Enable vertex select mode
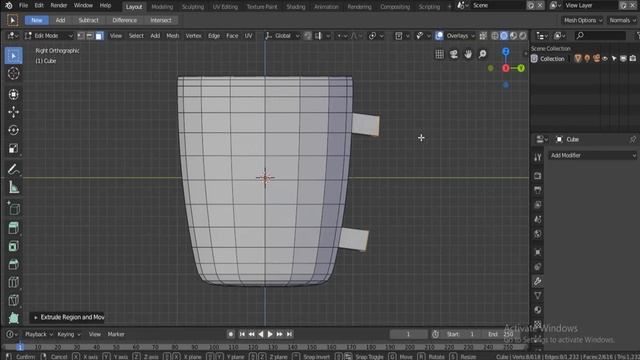Image resolution: width=640 pixels, height=360 pixels. [x=81, y=36]
